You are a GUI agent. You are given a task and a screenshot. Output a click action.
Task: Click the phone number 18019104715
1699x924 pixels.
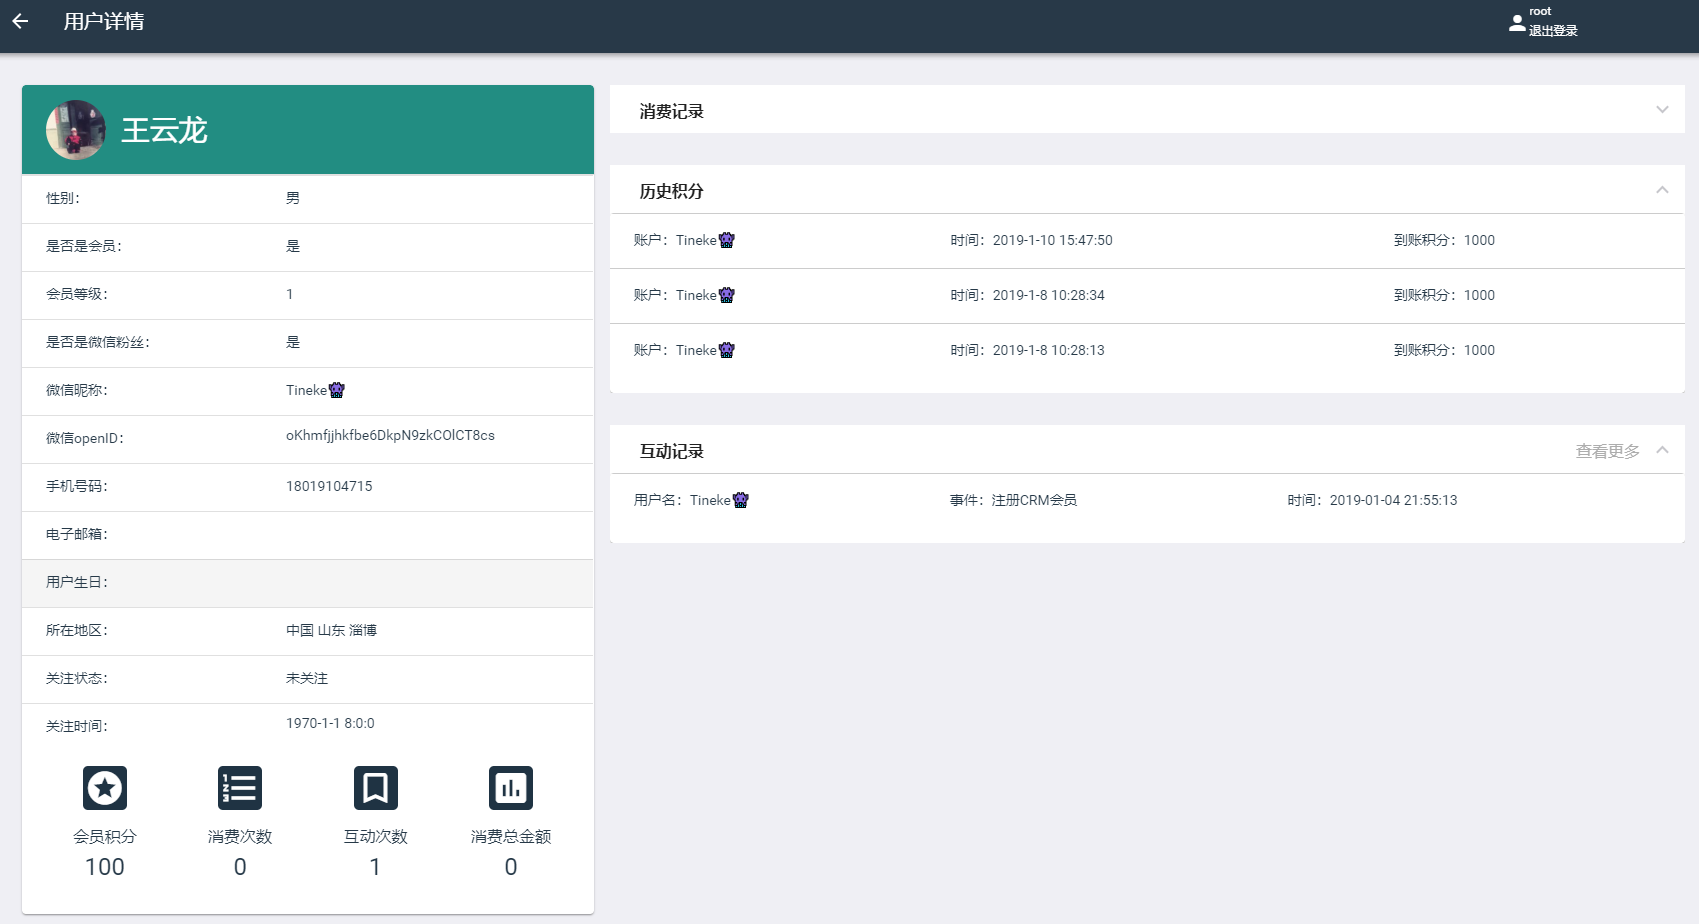[329, 486]
